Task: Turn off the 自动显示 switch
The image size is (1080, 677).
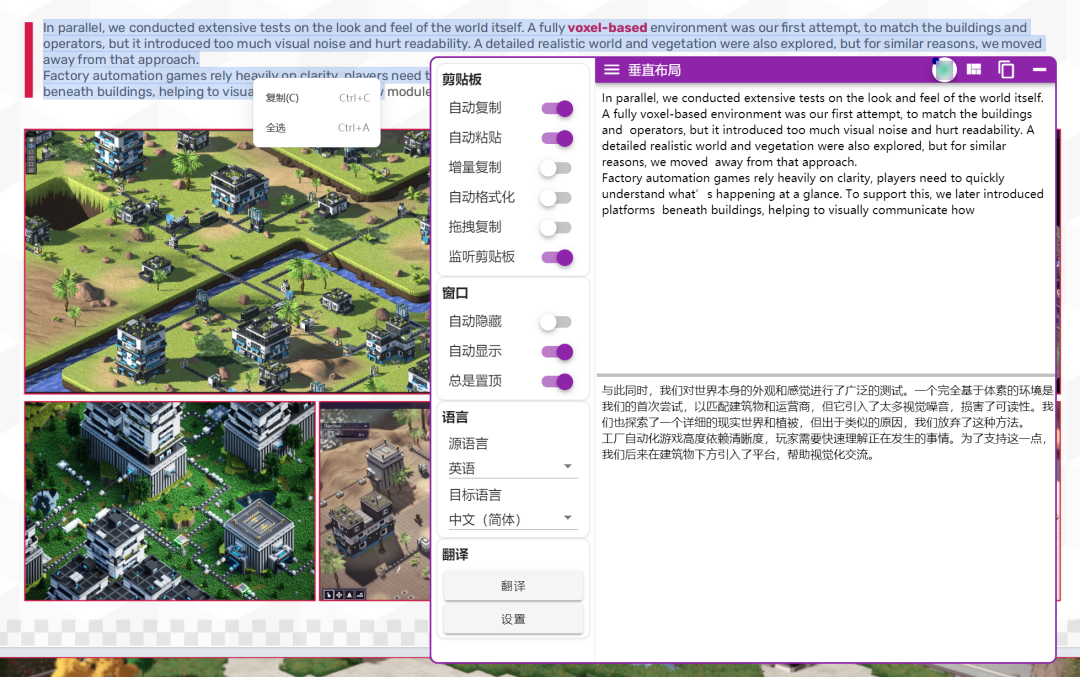Action: [557, 351]
